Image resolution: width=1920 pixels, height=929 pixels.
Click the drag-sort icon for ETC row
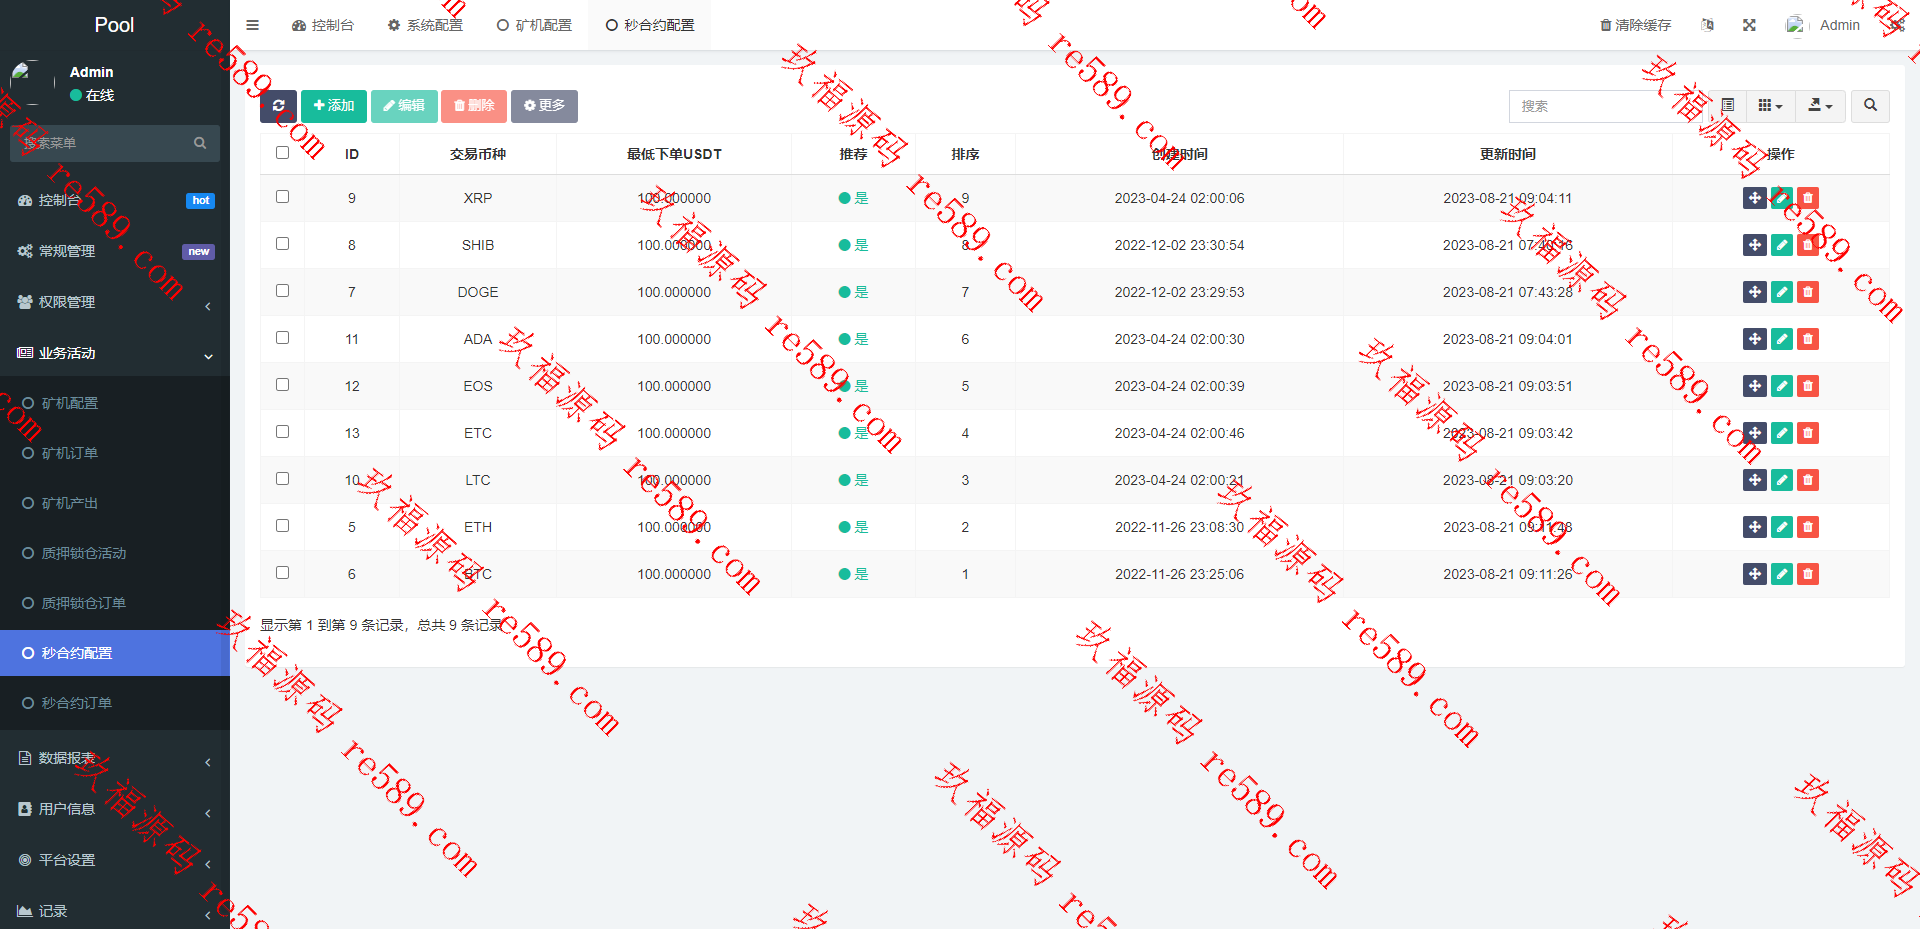[x=1754, y=433]
